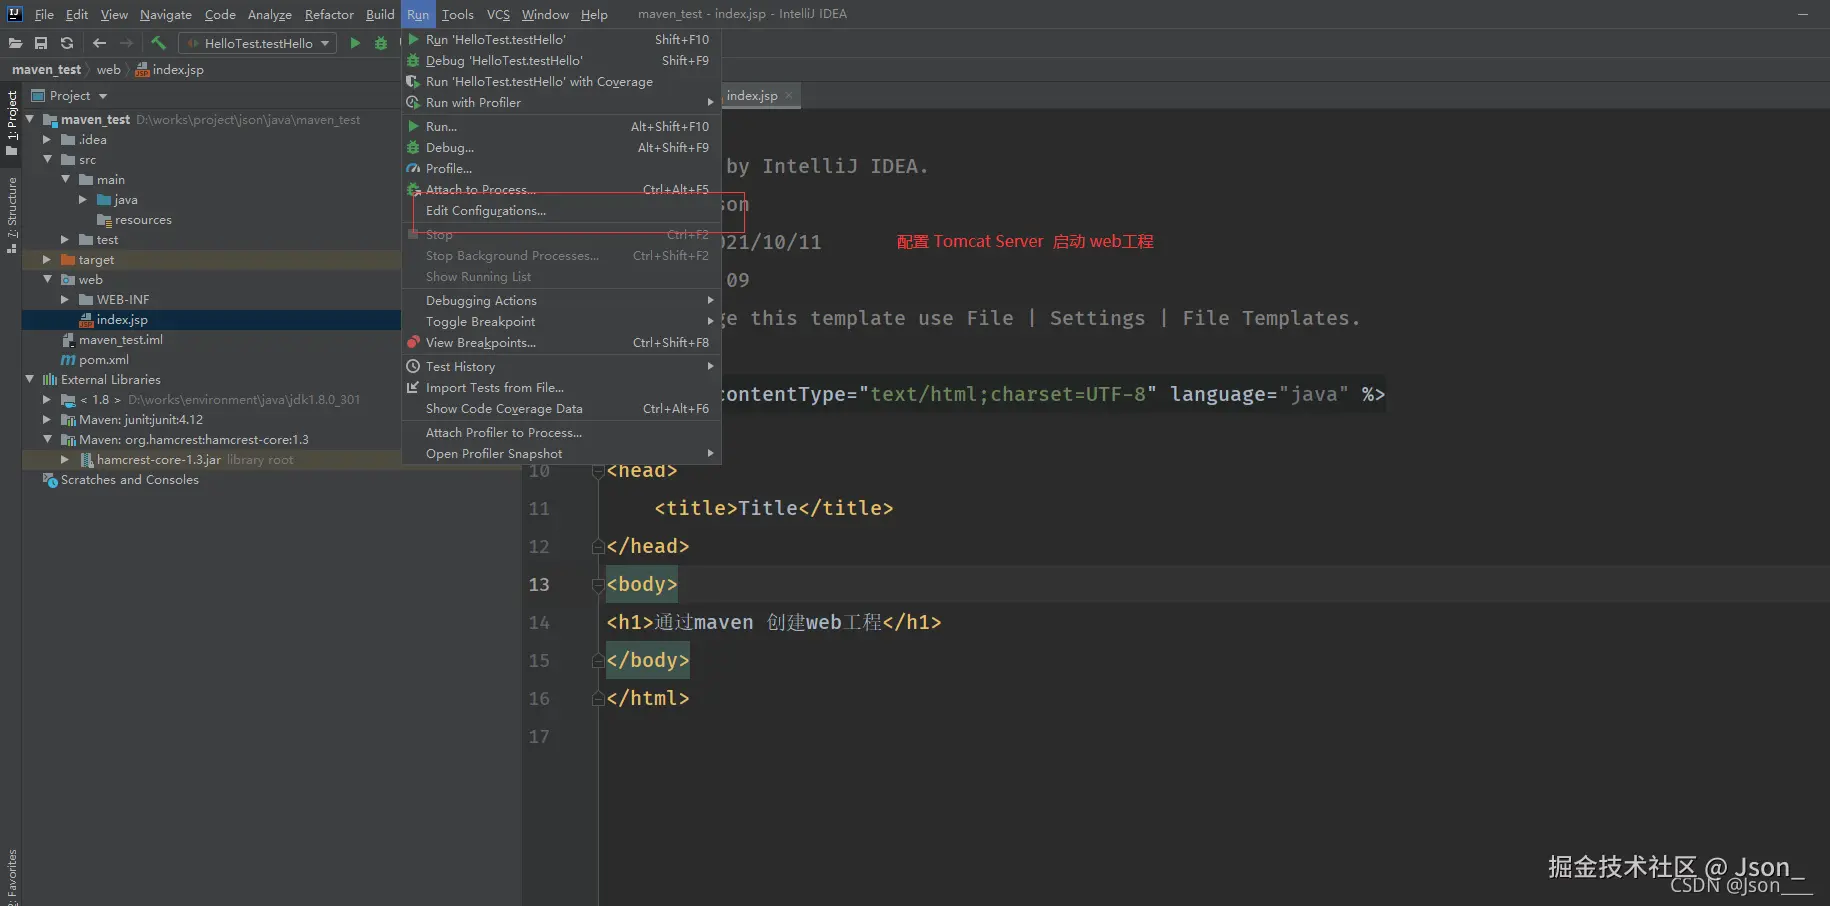1830x906 pixels.
Task: Click the Run with Profiler icon
Action: [x=413, y=102]
